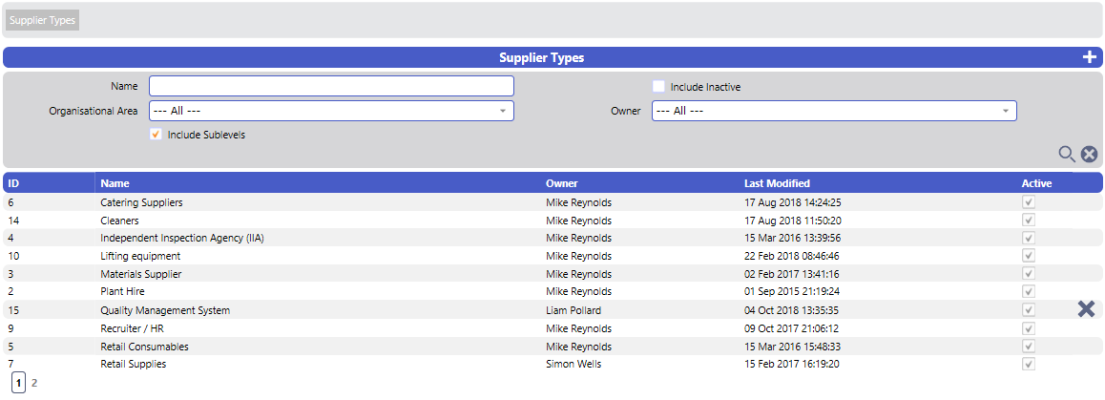
Task: Click the date 22 Feb 2018 08:46:46
Action: pyautogui.click(x=791, y=256)
